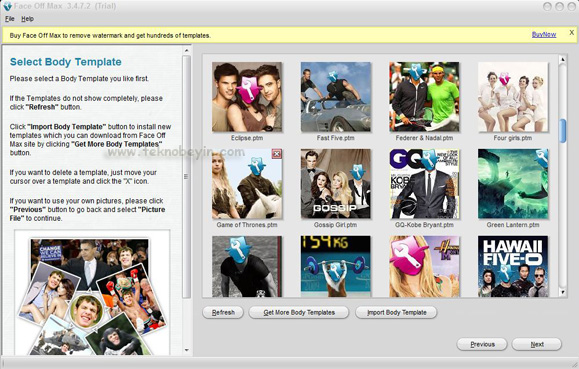Go to the Next step
The height and width of the screenshot is (369, 579).
click(537, 344)
